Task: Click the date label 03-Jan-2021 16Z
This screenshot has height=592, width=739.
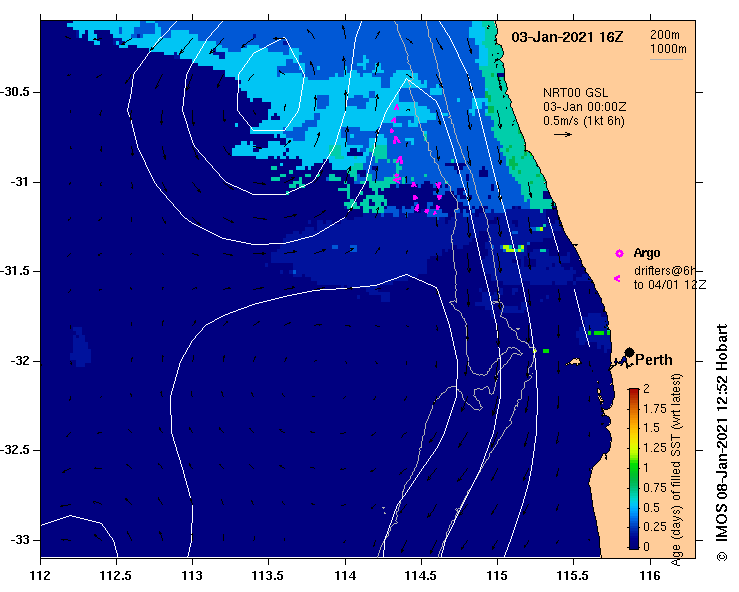Action: point(567,37)
